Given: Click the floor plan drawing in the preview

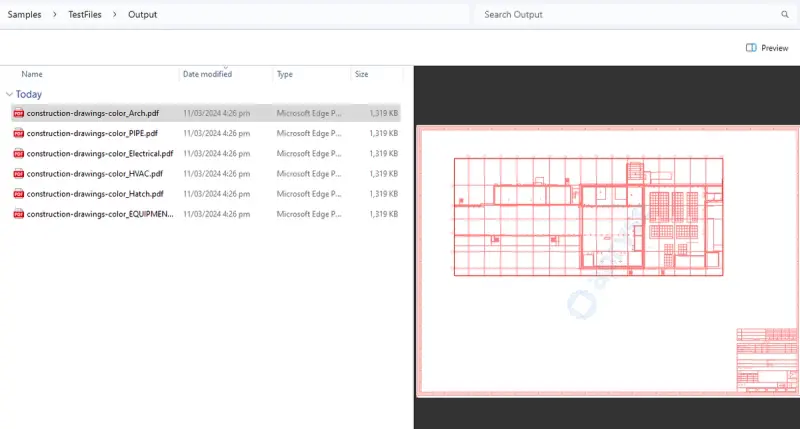Looking at the screenshot, I should point(588,217).
